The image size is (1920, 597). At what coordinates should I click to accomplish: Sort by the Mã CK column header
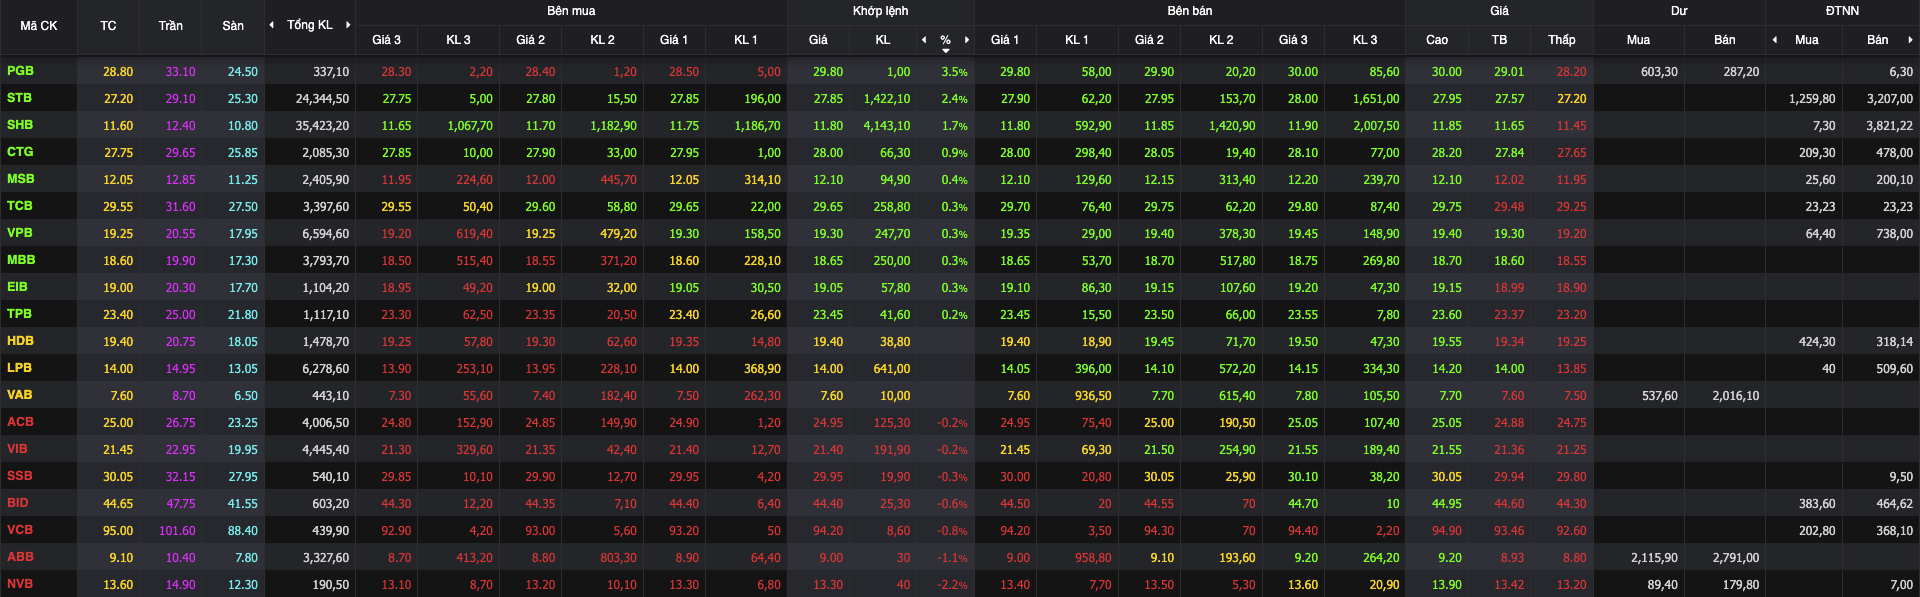point(38,26)
